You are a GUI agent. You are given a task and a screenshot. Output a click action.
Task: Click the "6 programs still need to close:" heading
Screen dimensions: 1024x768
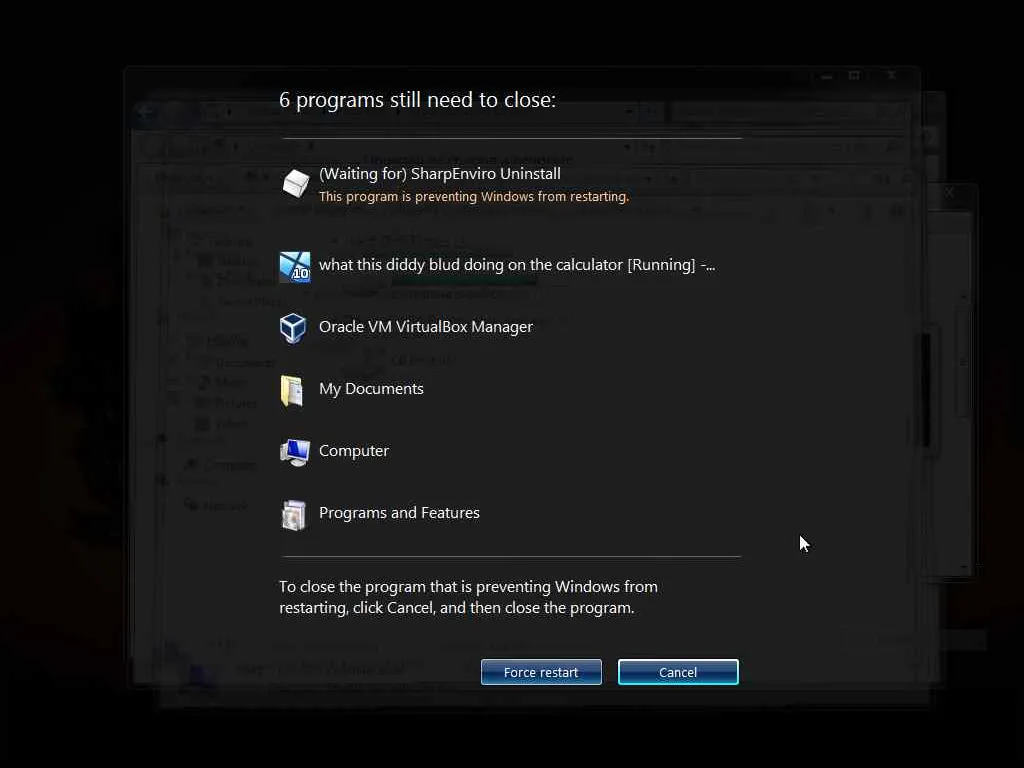[x=417, y=100]
